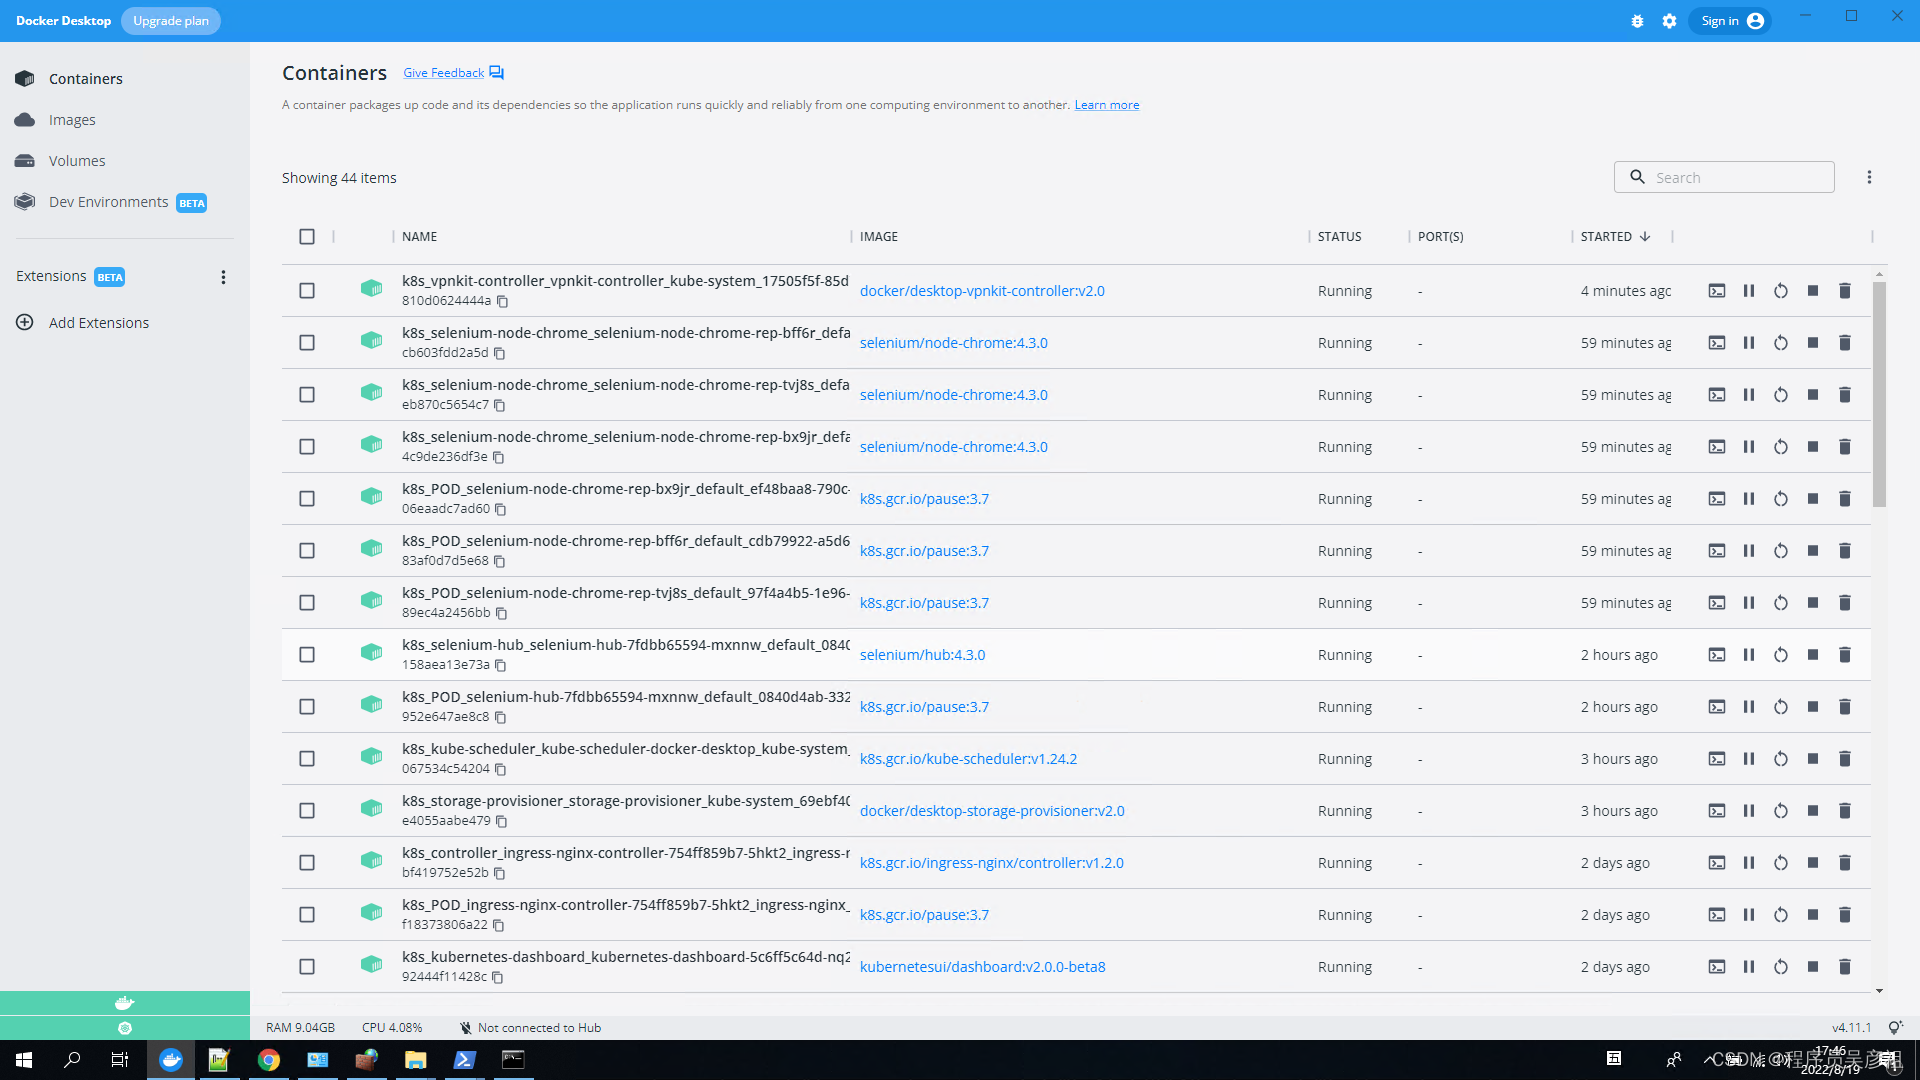Open Docker Desktop settings gear
Image resolution: width=1920 pixels, height=1080 pixels.
(x=1669, y=21)
